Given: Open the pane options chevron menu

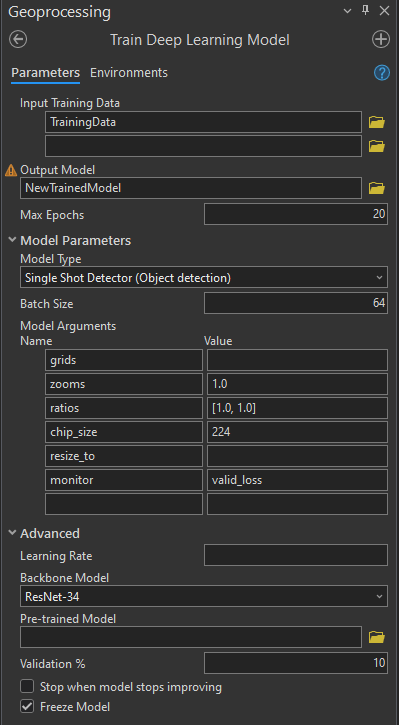Looking at the screenshot, I should click(348, 11).
